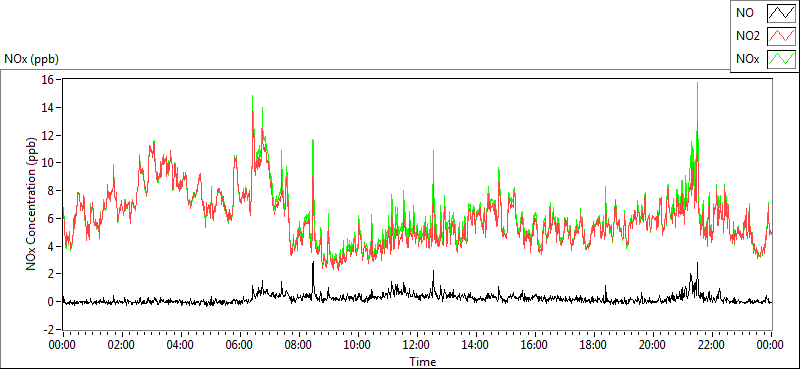This screenshot has width=800, height=369.
Task: Click the Time x-axis label
Action: tap(423, 362)
